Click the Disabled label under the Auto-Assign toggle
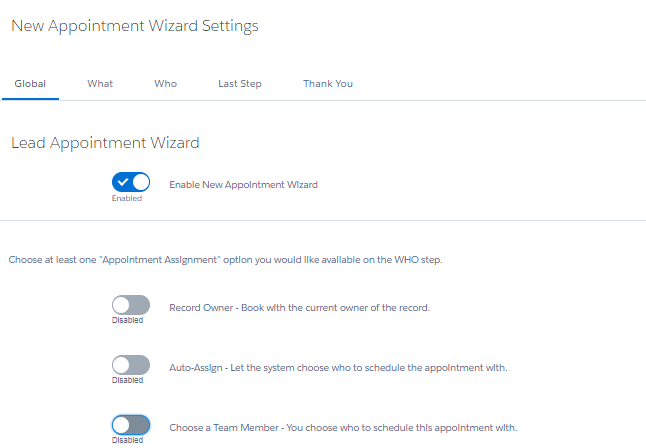This screenshot has width=646, height=448. click(127, 380)
